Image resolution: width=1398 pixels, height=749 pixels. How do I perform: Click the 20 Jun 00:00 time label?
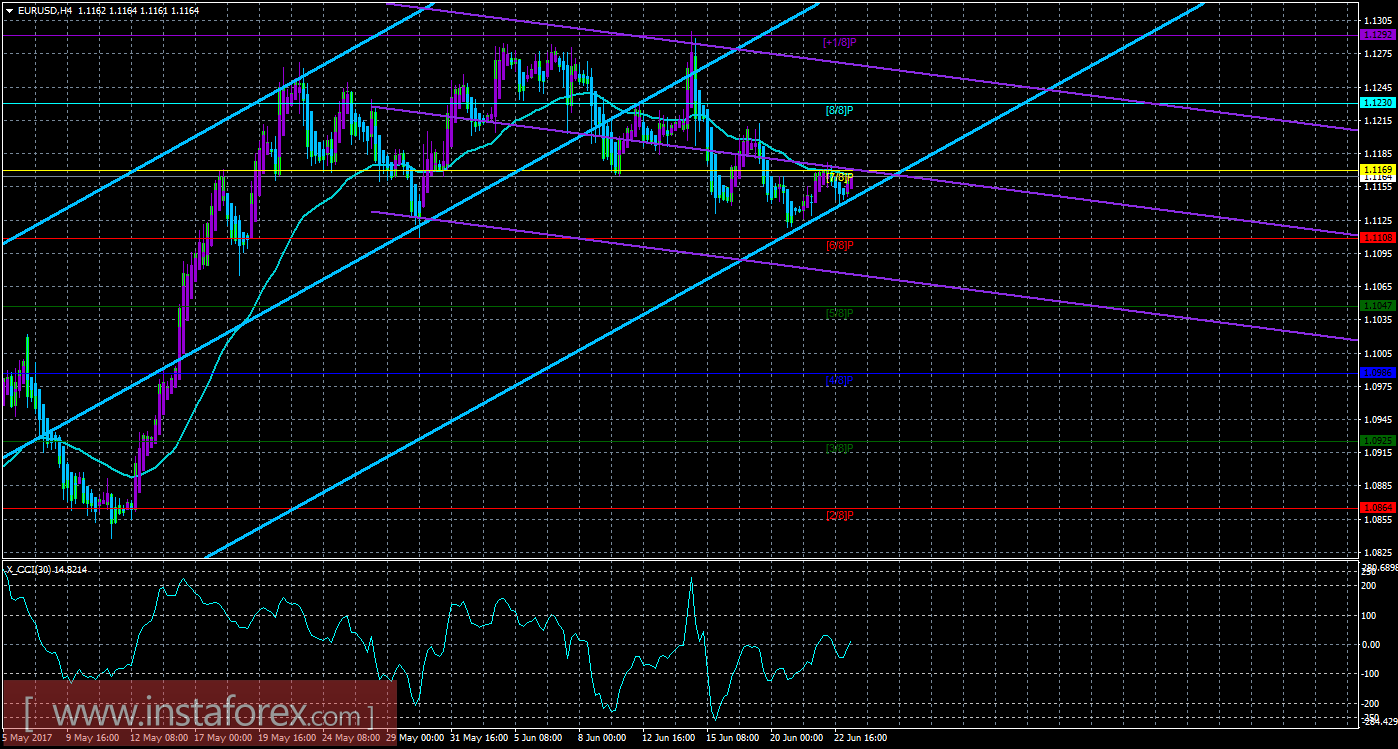797,737
